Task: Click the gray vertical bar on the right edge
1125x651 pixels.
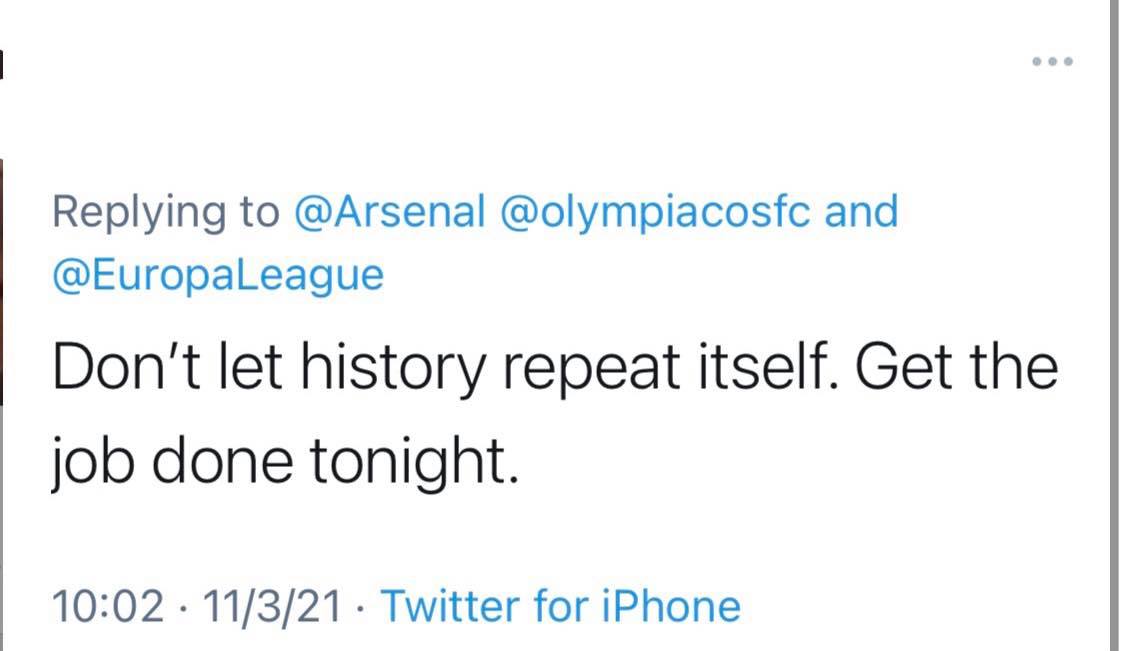Action: pyautogui.click(x=1113, y=325)
